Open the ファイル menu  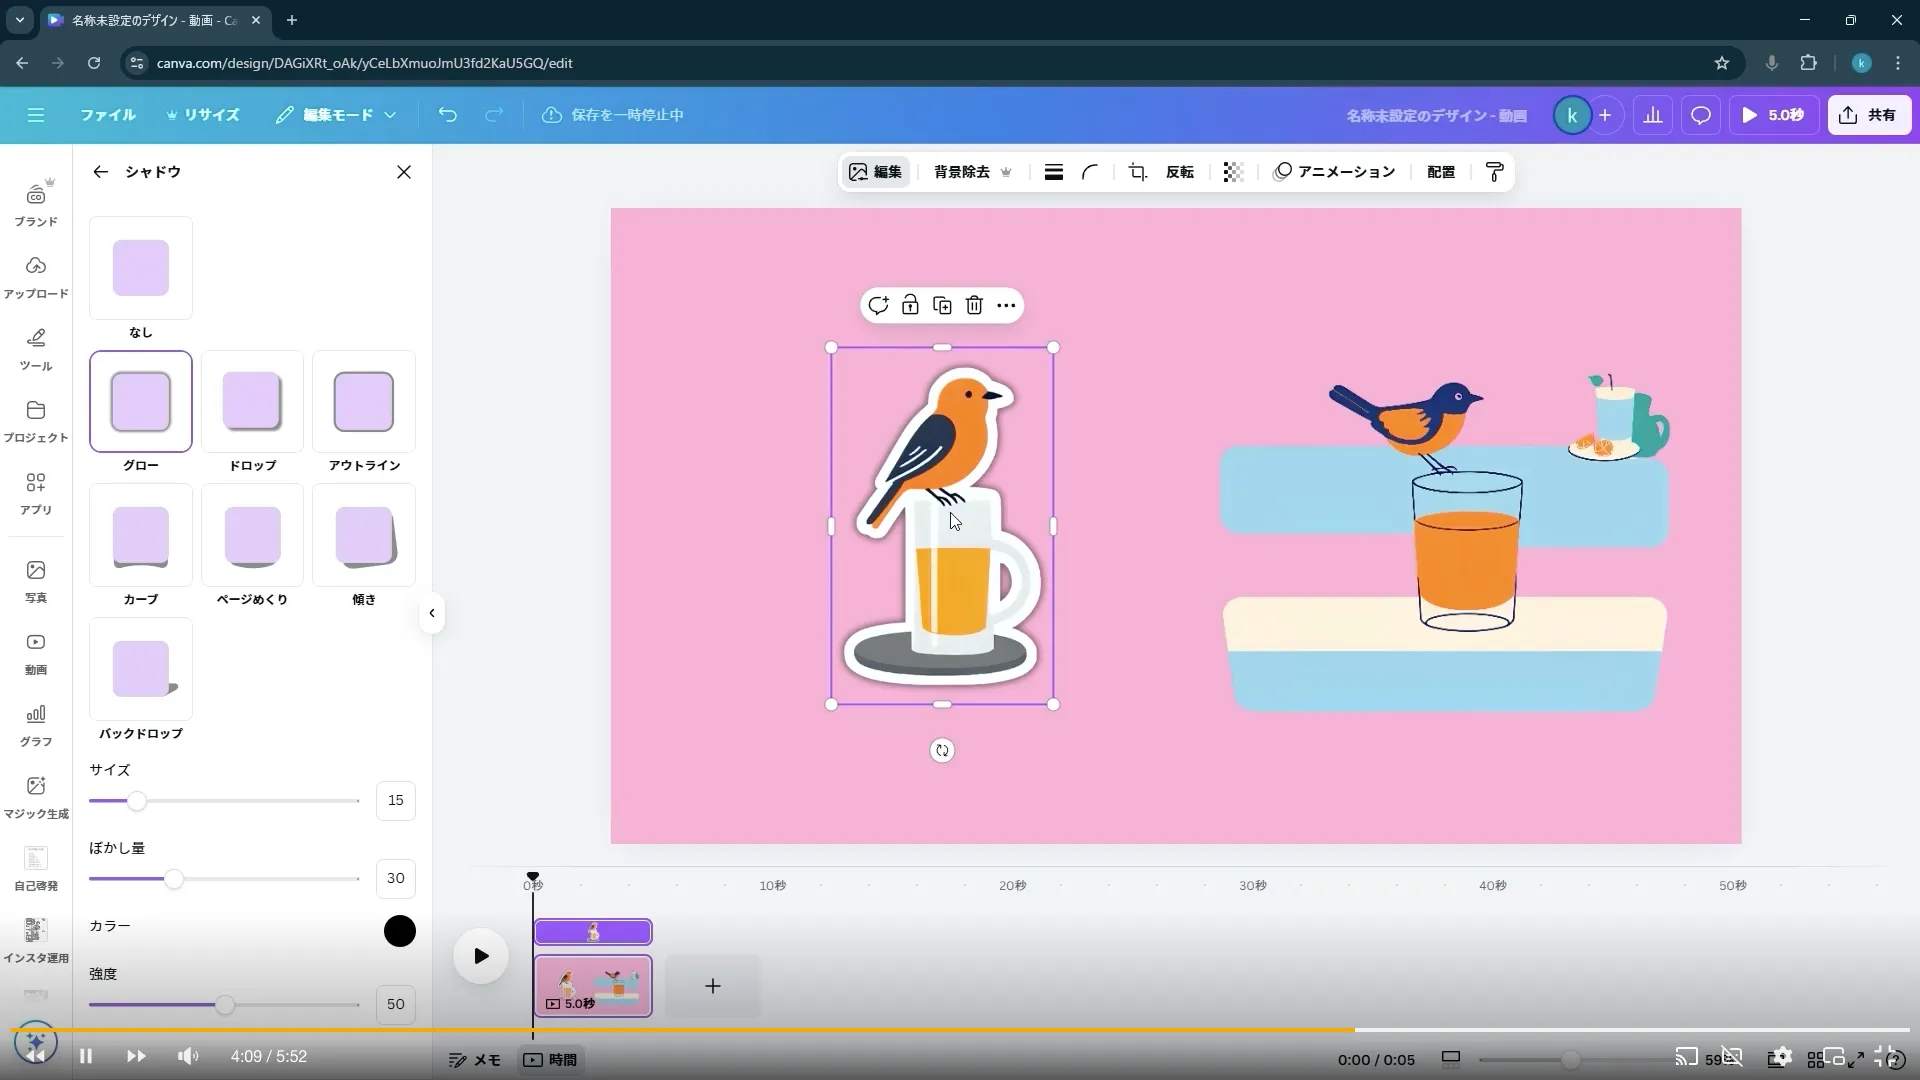tap(108, 115)
